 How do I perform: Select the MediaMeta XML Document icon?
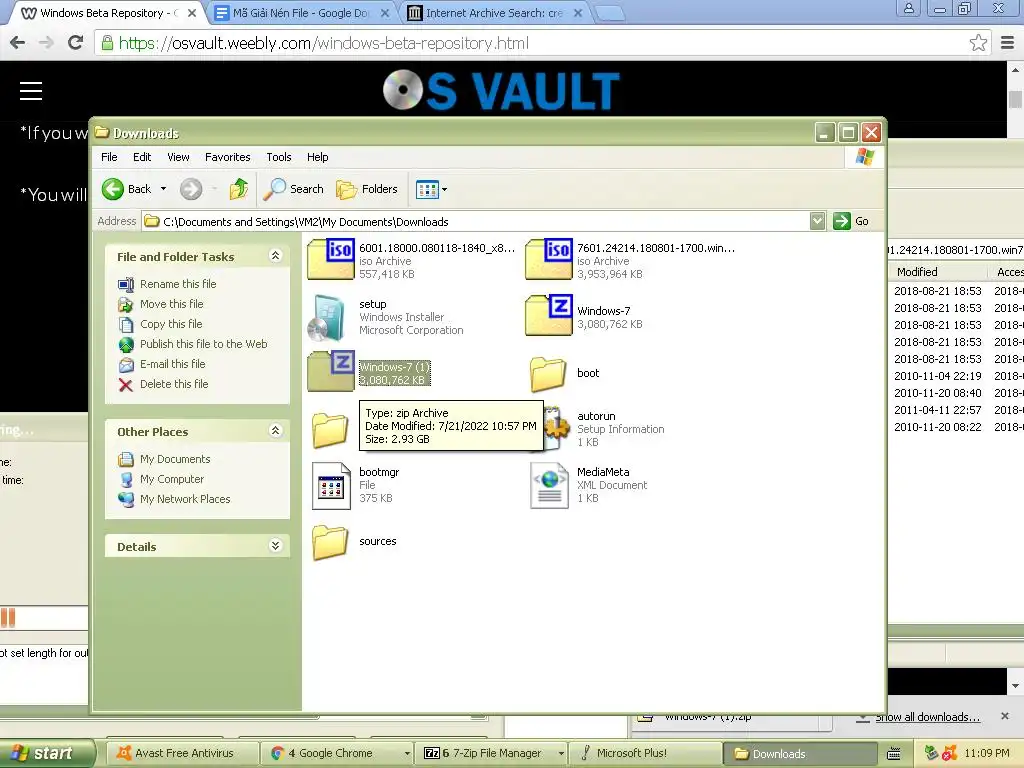pyautogui.click(x=549, y=485)
